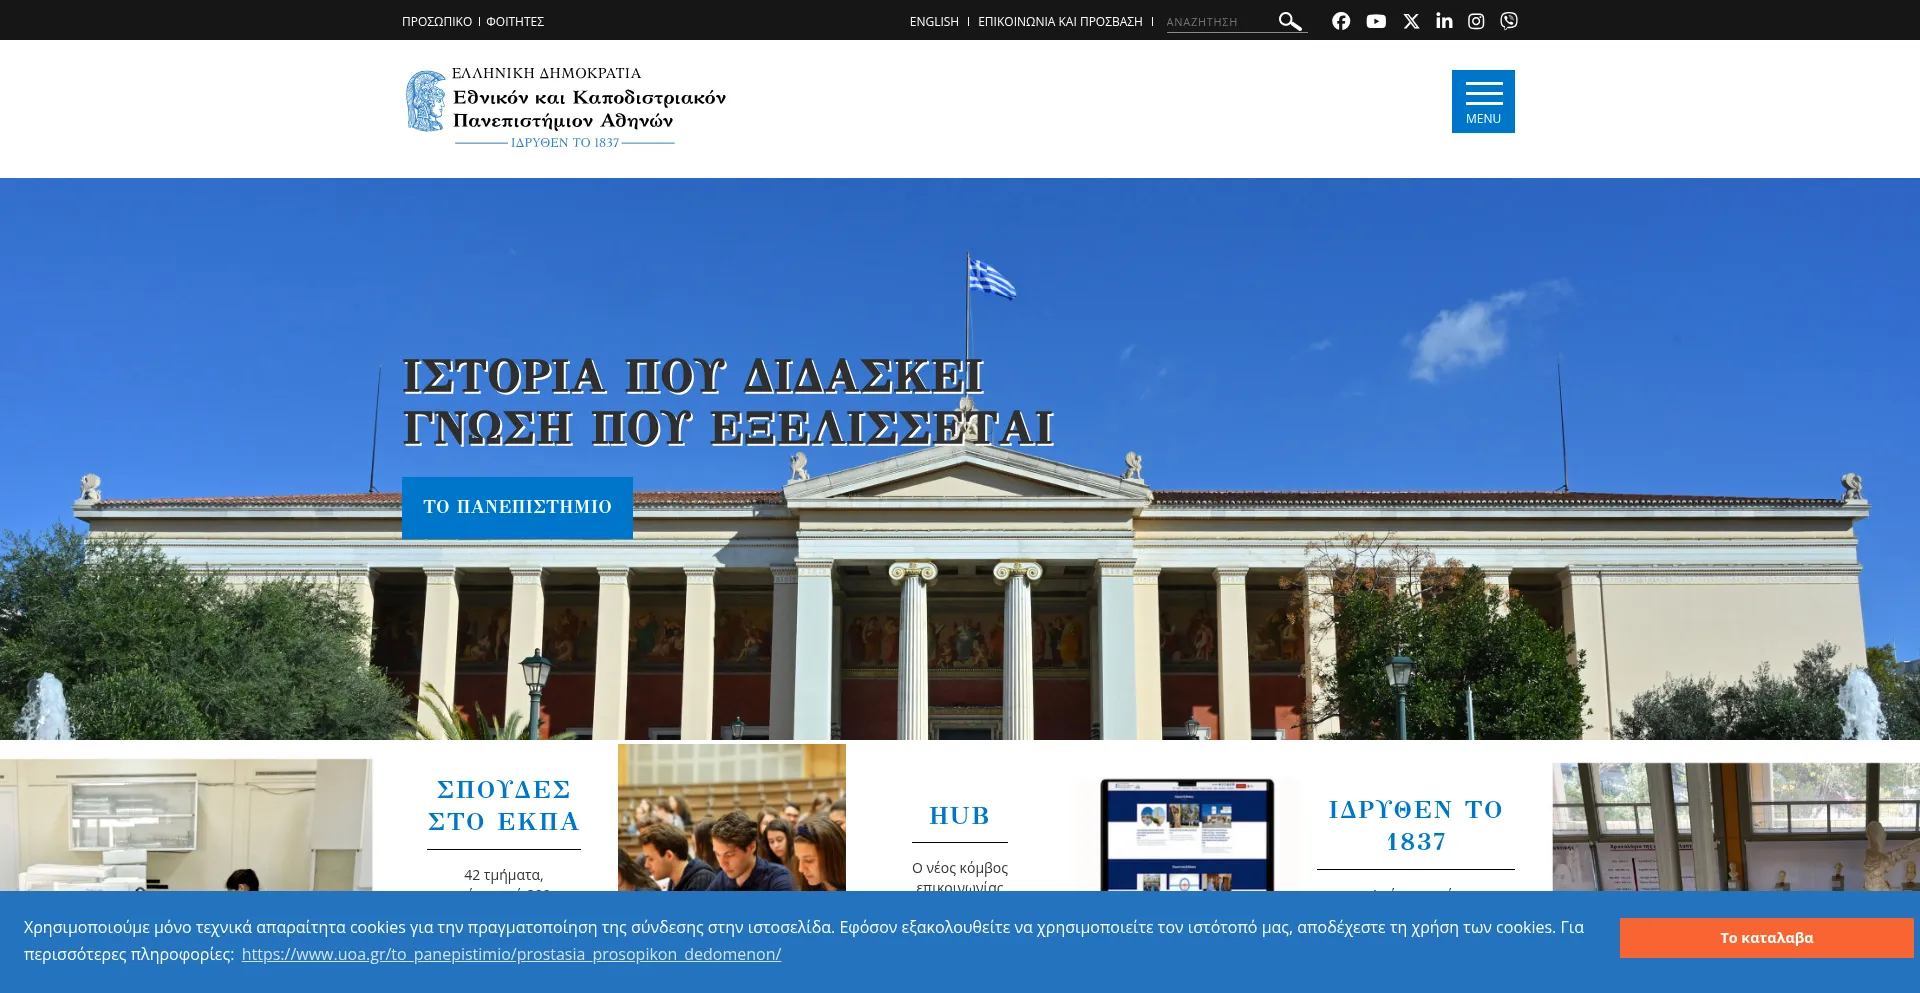Open the LinkedIn icon

pyautogui.click(x=1444, y=21)
